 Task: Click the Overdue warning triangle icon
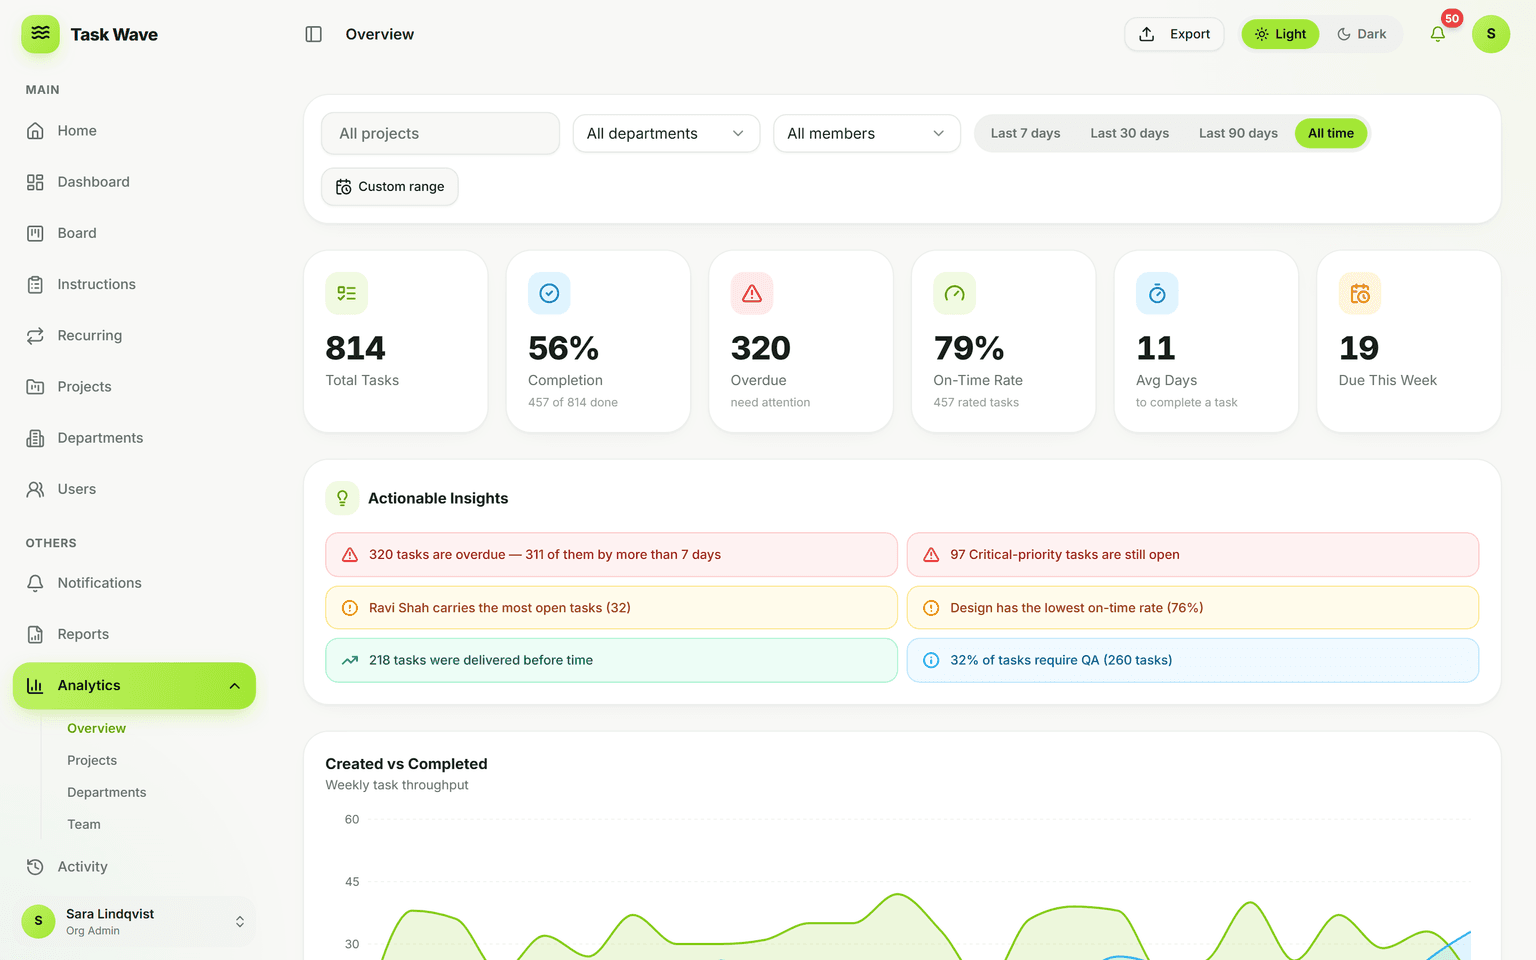click(752, 293)
